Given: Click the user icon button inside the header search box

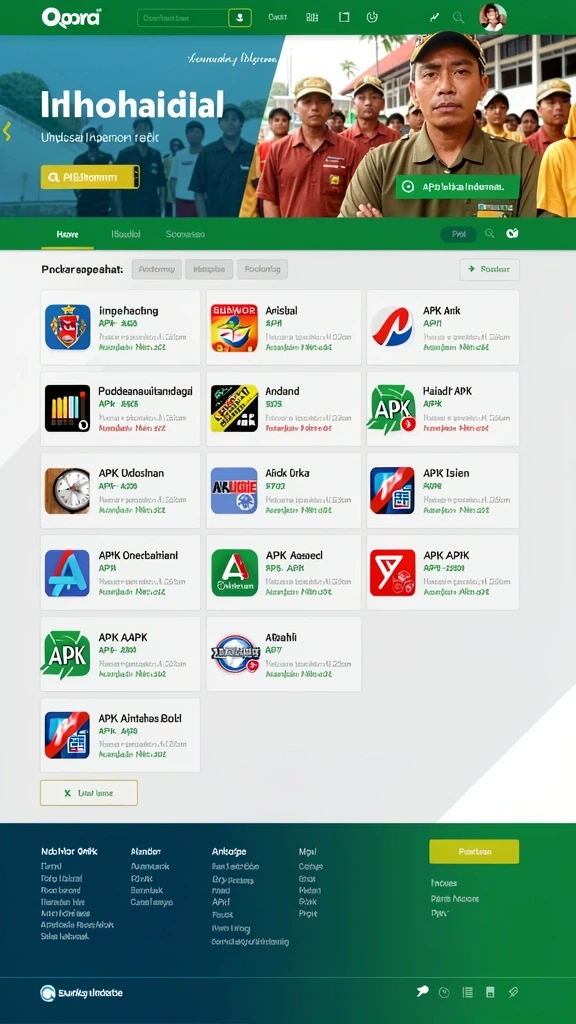Looking at the screenshot, I should [x=240, y=18].
